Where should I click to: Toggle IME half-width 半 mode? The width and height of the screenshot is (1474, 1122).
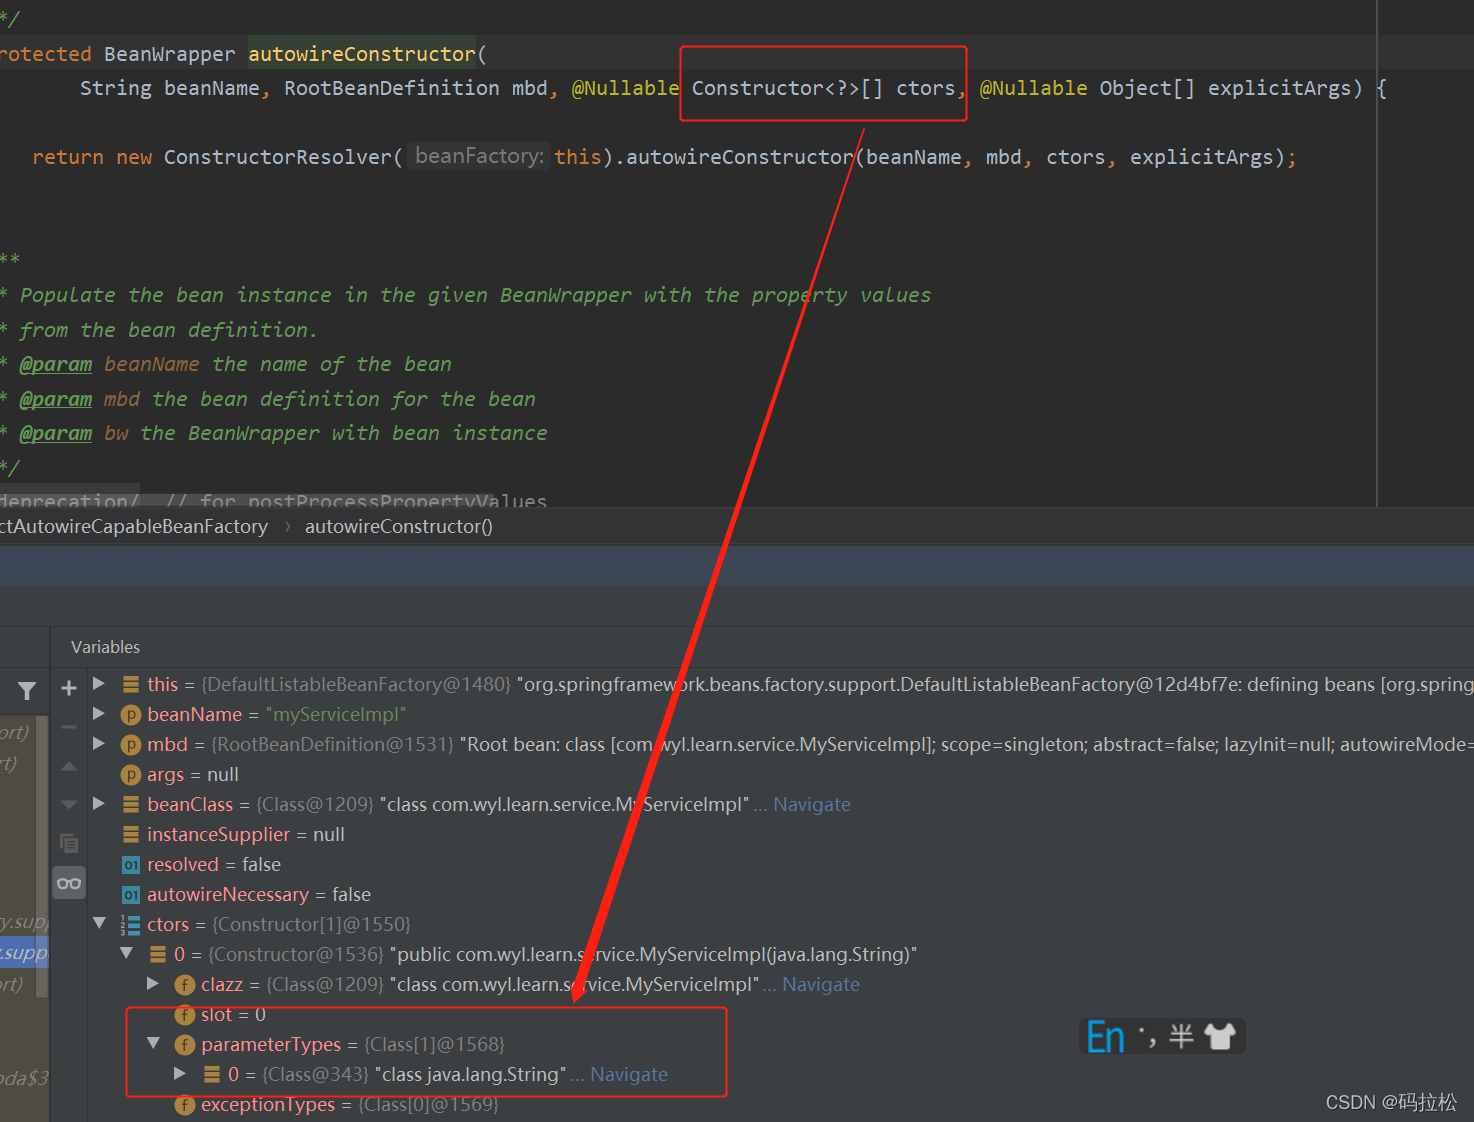[x=1181, y=1036]
